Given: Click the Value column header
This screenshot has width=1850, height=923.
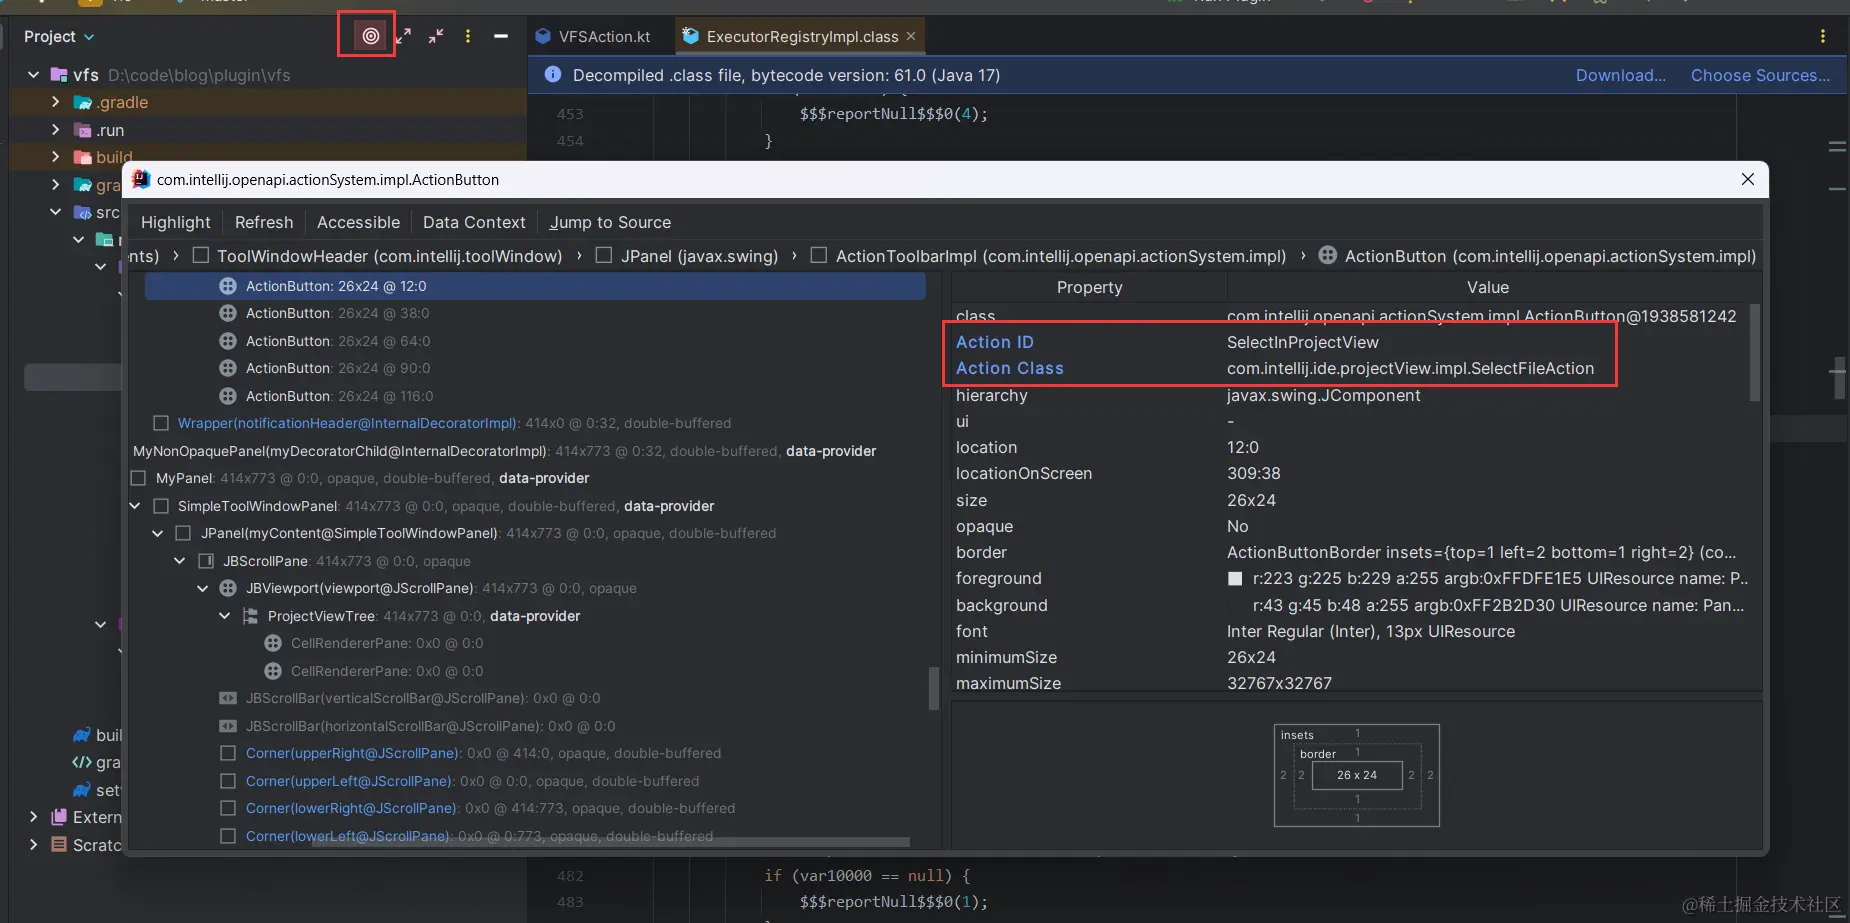Looking at the screenshot, I should (x=1488, y=287).
